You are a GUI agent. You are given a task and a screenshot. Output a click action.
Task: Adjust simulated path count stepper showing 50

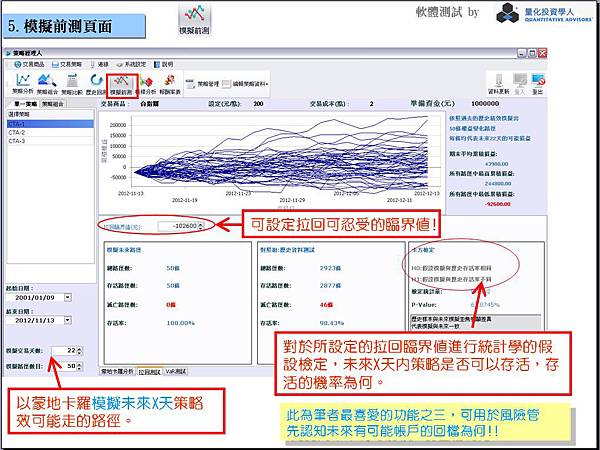click(80, 366)
